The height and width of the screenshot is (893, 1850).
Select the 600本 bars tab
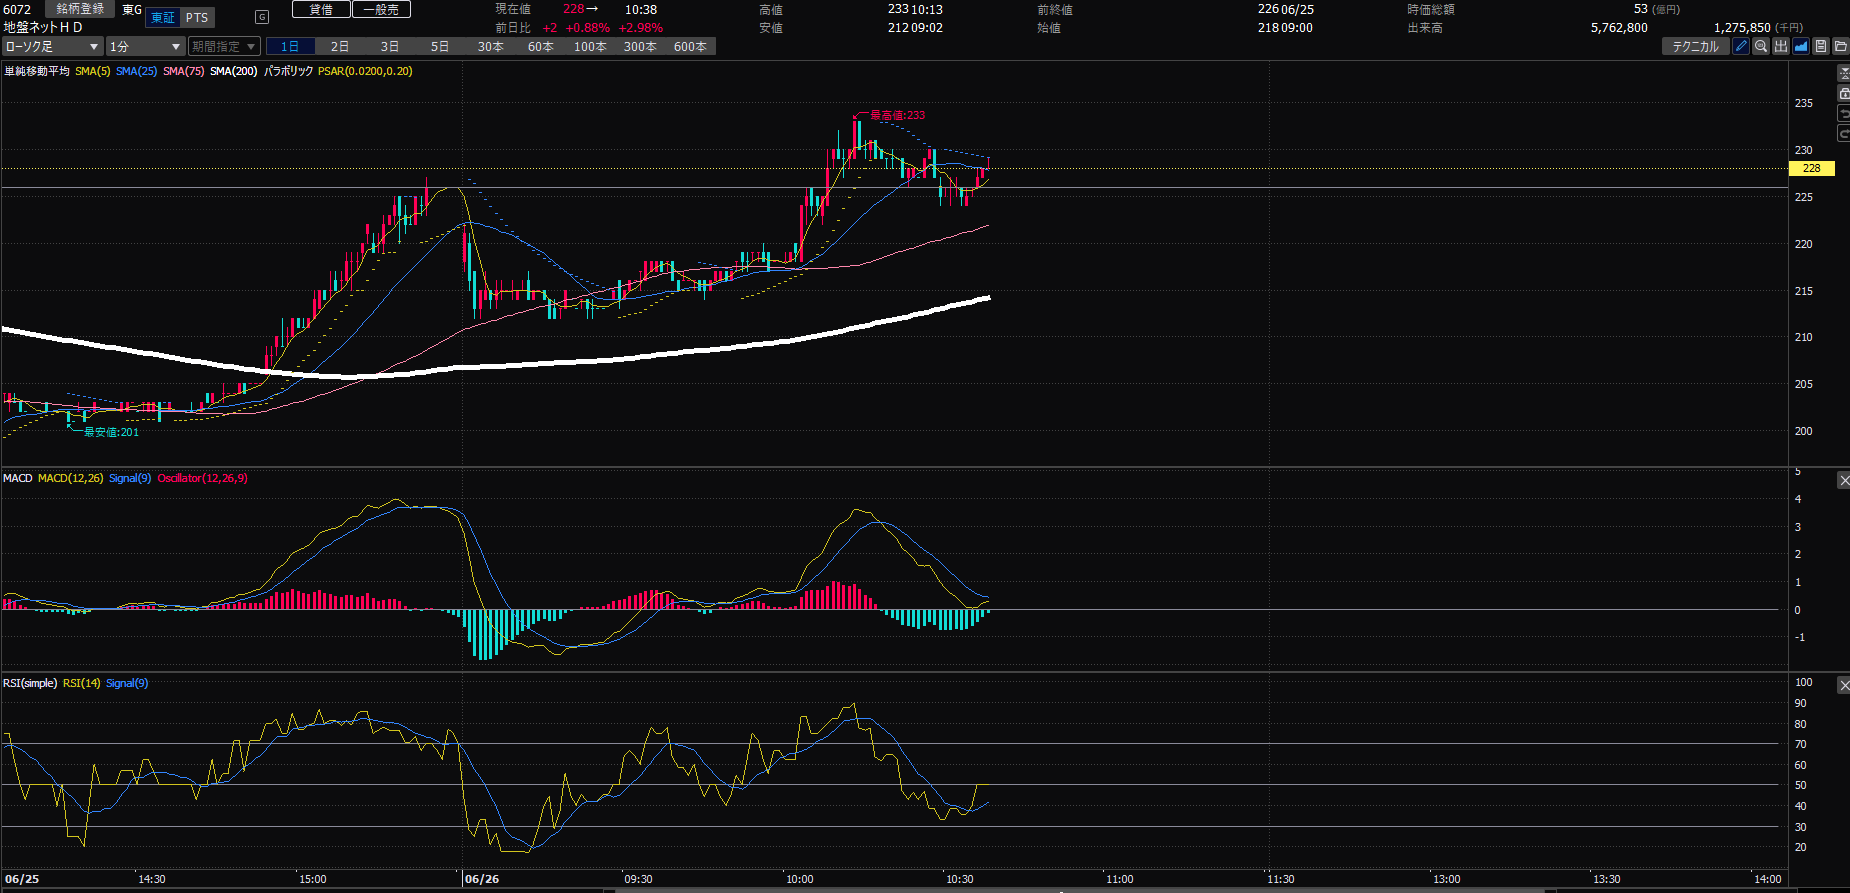690,46
